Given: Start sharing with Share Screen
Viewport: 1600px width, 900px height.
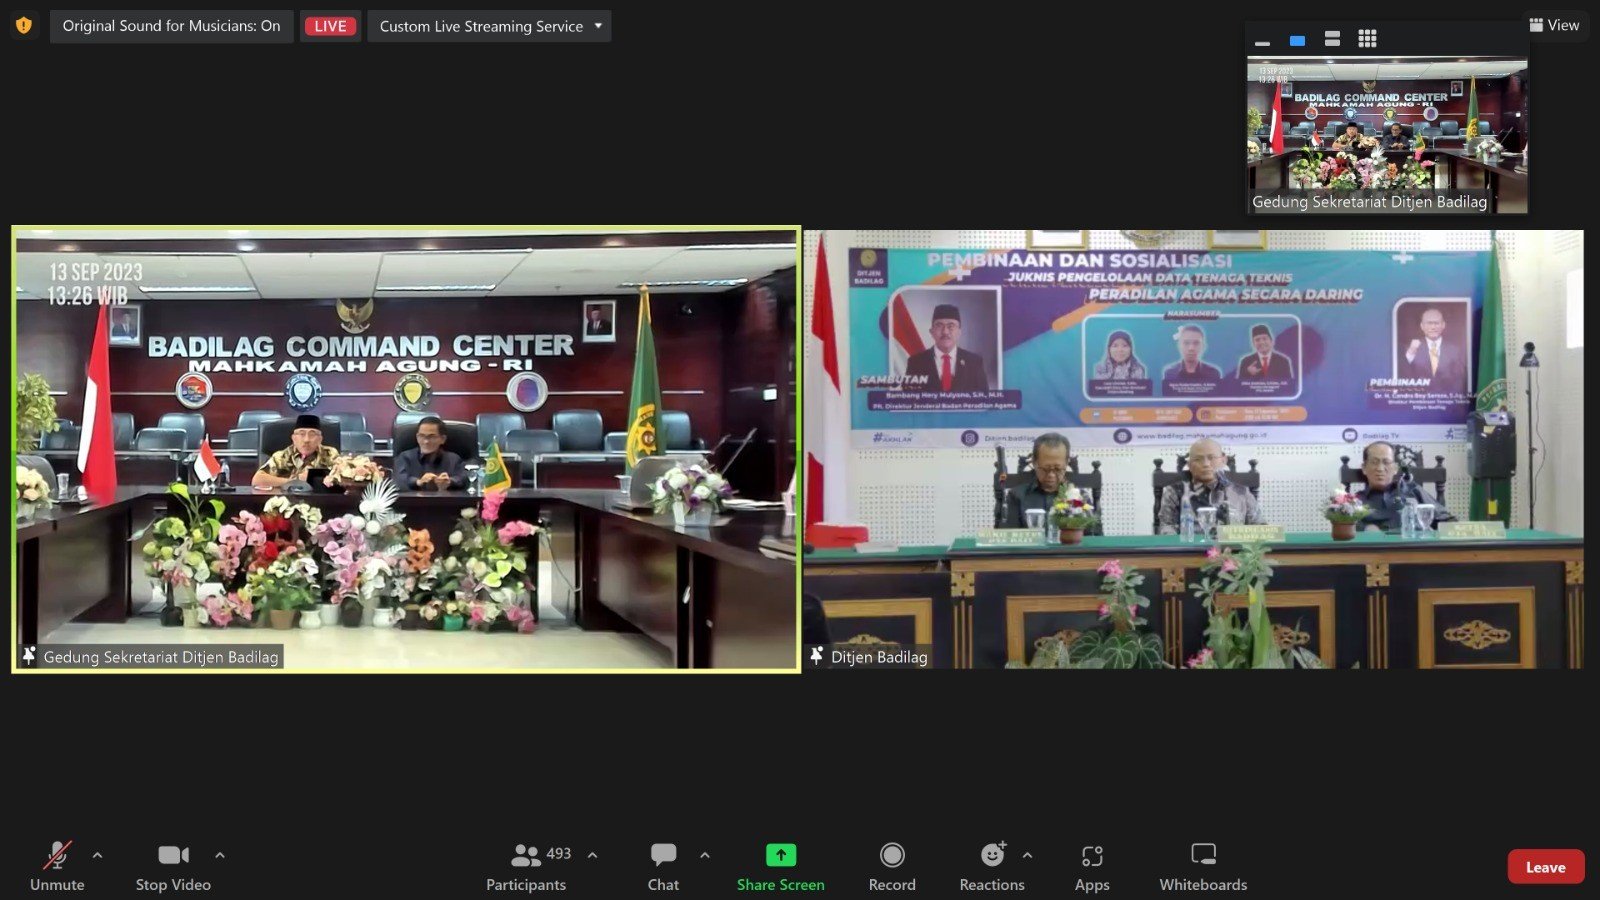Looking at the screenshot, I should pos(781,866).
